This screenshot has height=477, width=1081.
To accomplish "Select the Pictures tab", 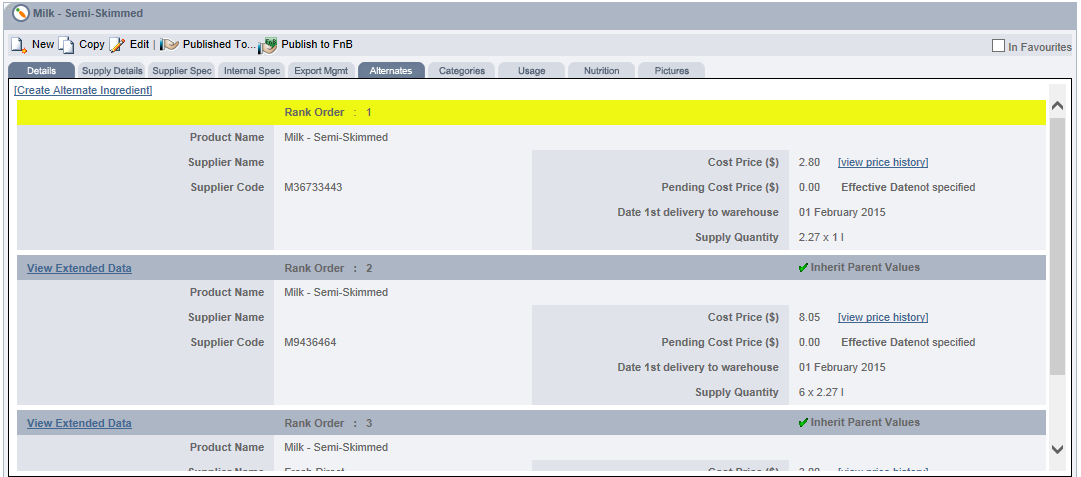I will [x=671, y=71].
